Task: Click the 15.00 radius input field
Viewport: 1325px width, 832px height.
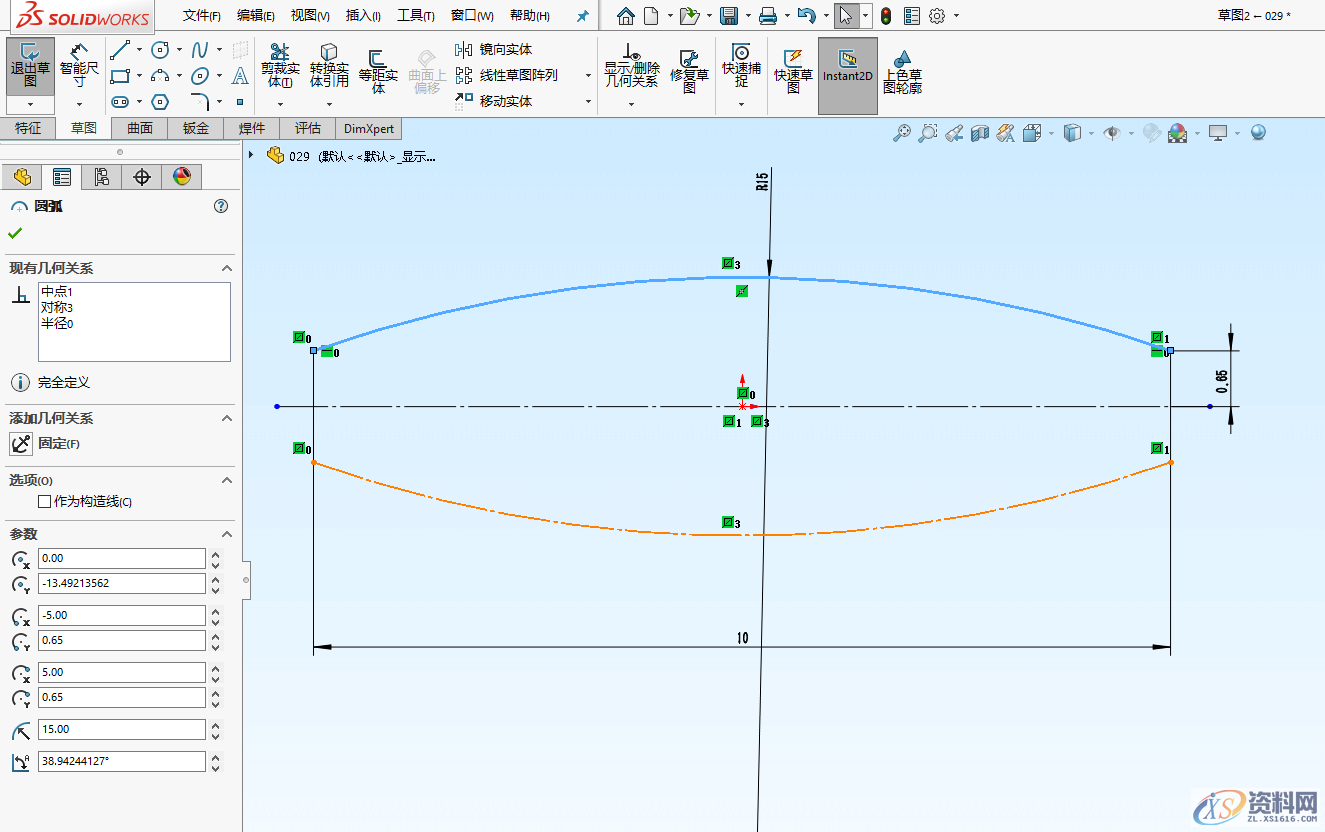Action: coord(120,730)
